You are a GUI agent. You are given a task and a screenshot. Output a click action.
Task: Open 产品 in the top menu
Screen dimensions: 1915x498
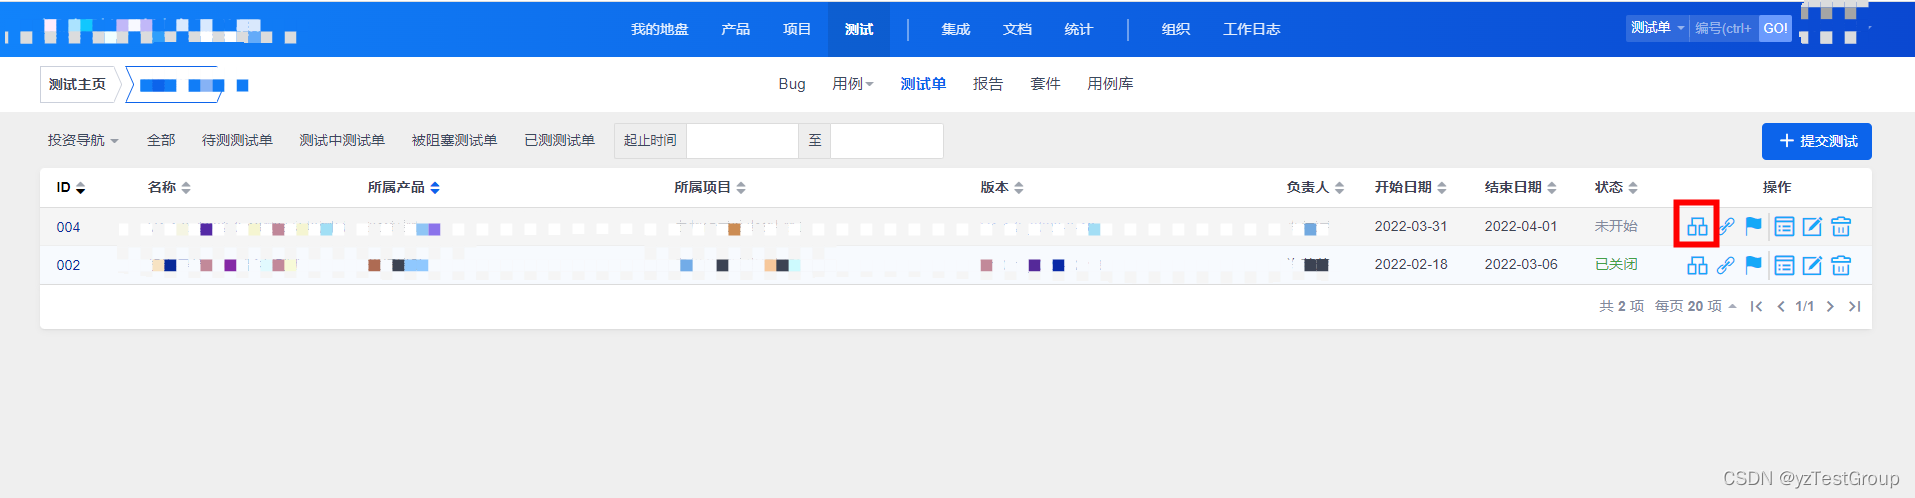(x=735, y=29)
